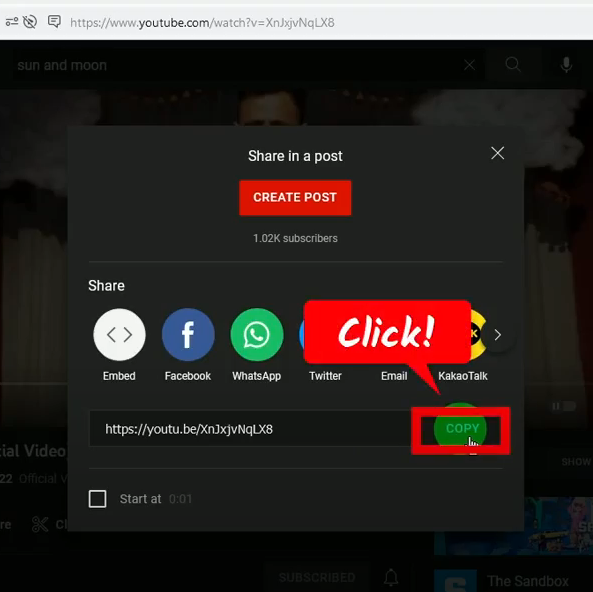
Task: Click the '1.02K subscribers' text
Action: tap(295, 238)
